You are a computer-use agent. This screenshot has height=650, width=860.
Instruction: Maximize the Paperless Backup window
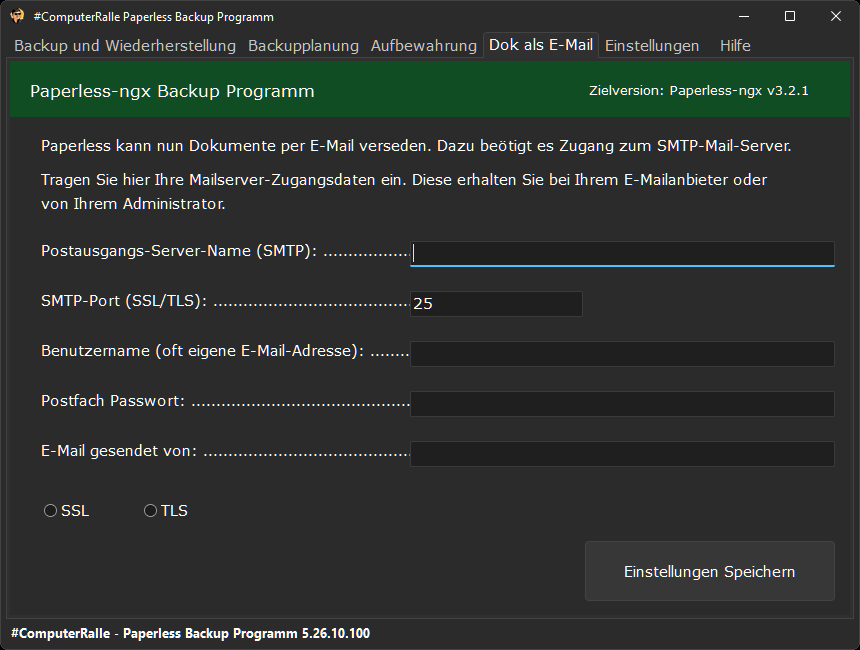[x=790, y=16]
